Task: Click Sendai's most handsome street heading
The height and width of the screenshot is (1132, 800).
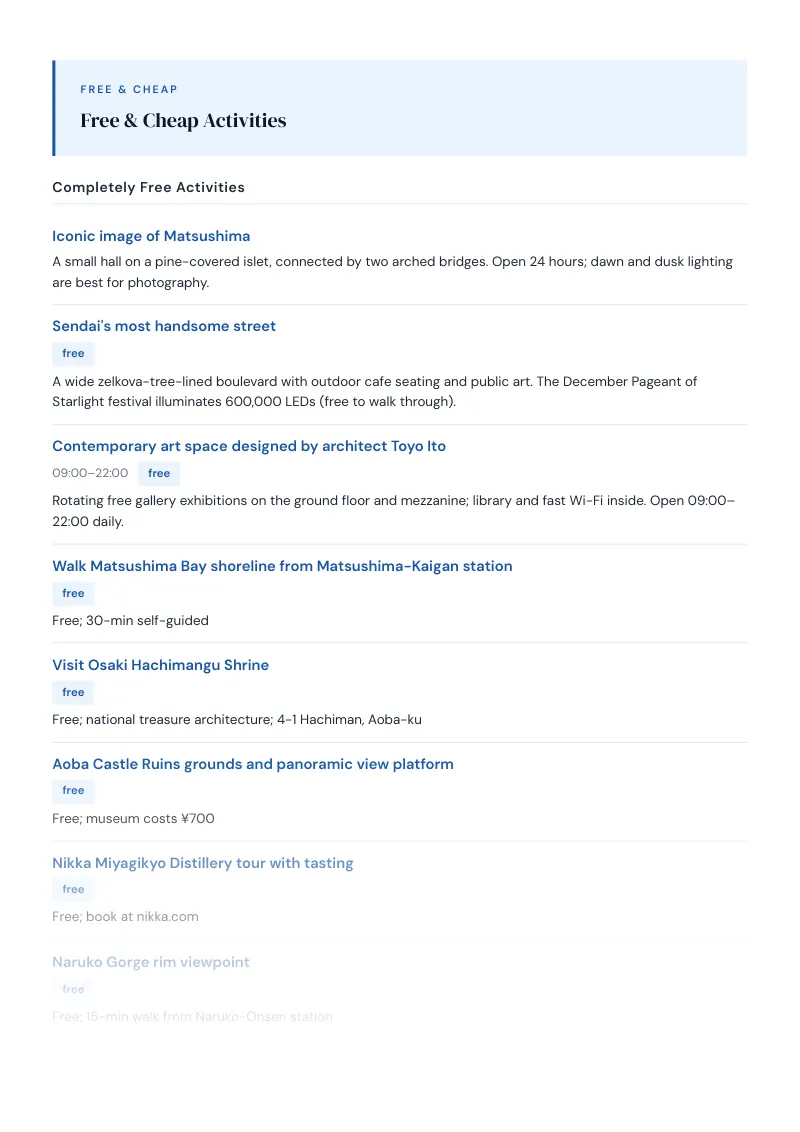Action: click(164, 326)
